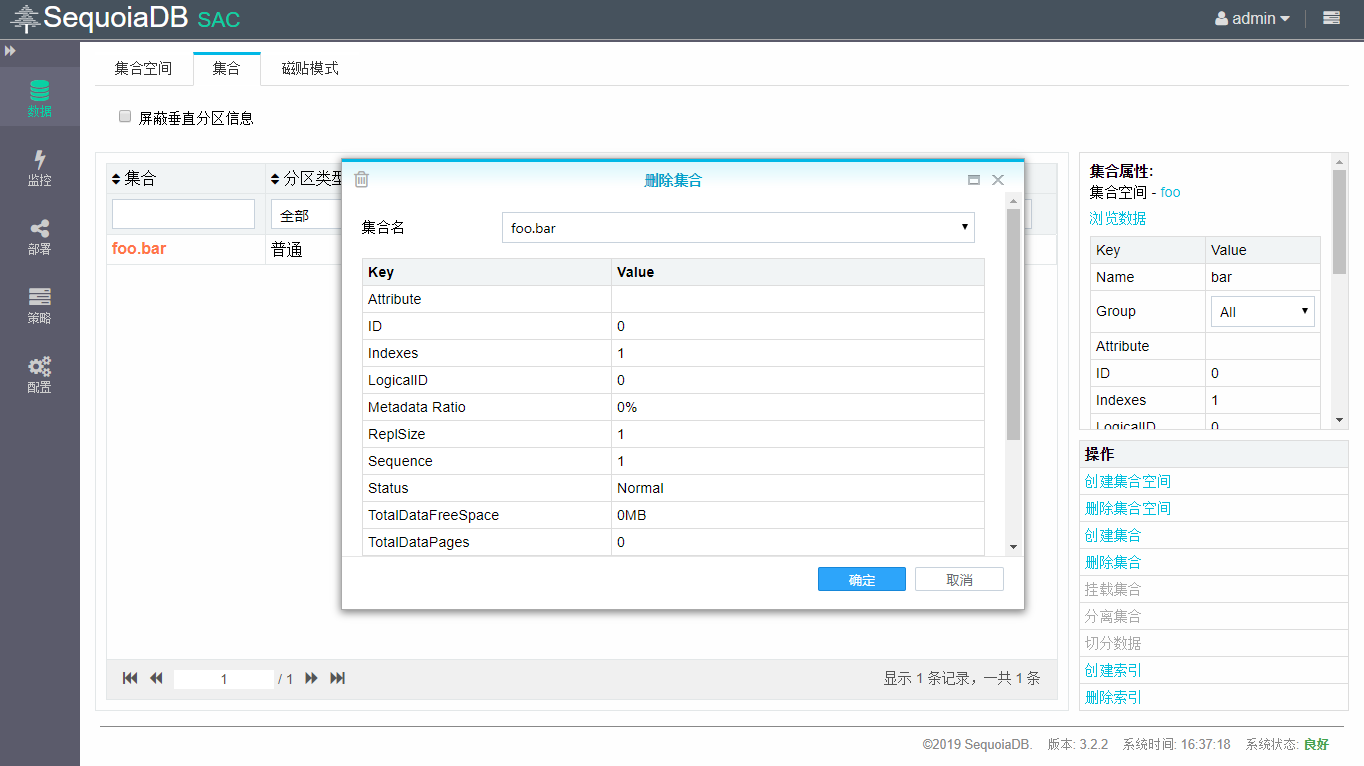Click the top-right server list icon
The image size is (1364, 766).
[1331, 18]
